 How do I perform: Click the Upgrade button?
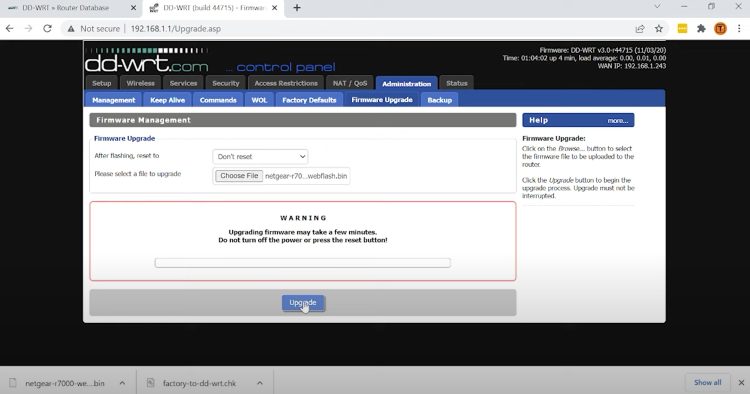303,303
